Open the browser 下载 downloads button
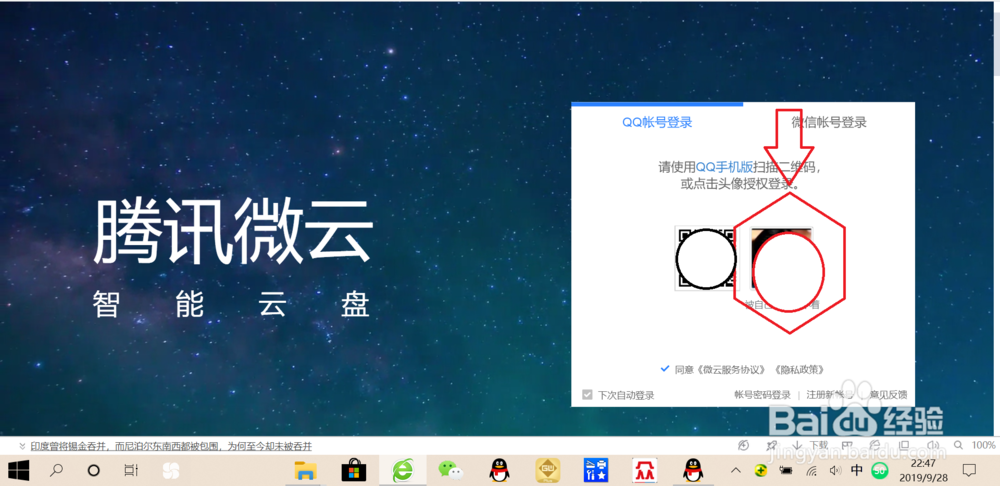 coord(812,445)
